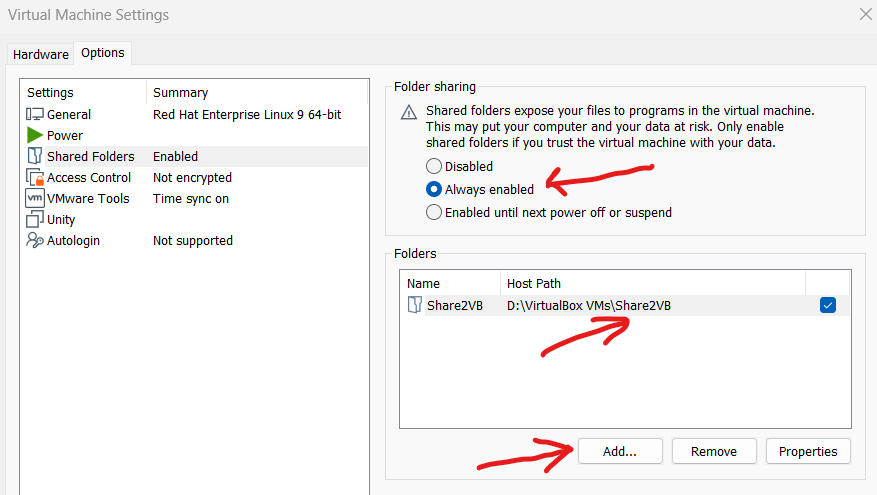
Task: Click the General settings monitor icon
Action: click(x=34, y=115)
